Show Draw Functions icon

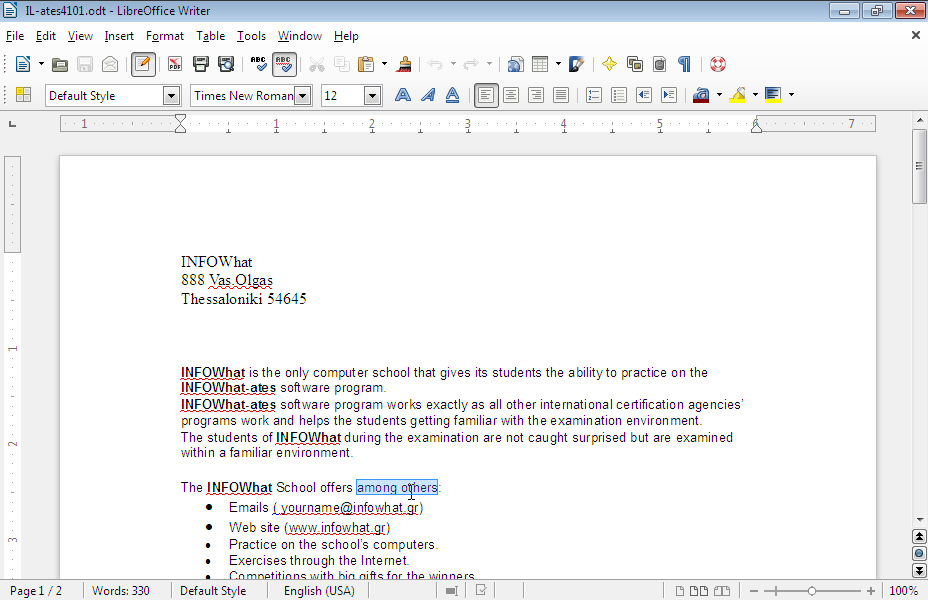576,64
